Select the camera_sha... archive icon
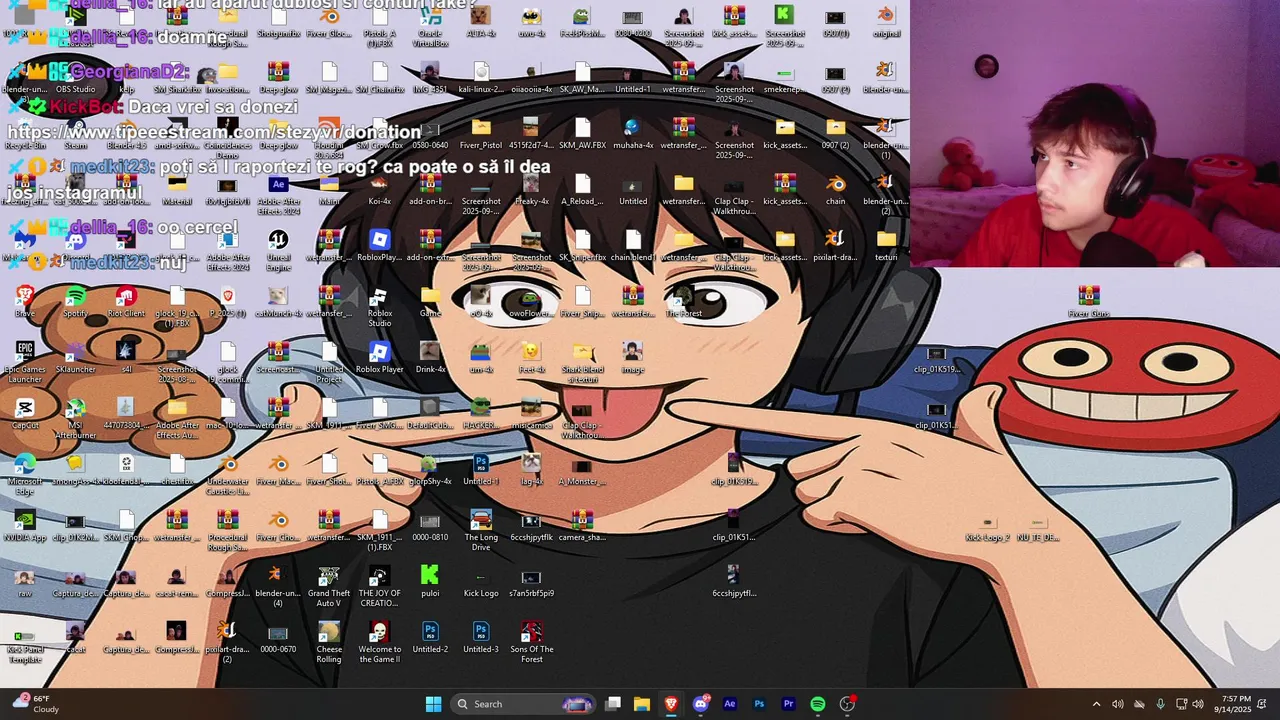The width and height of the screenshot is (1280, 720). [x=582, y=525]
